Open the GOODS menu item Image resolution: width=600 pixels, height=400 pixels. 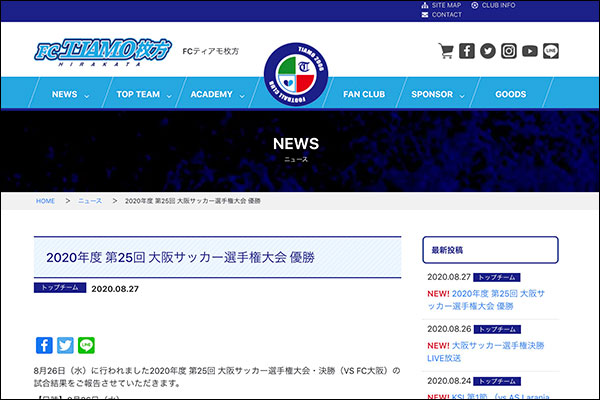(x=510, y=94)
